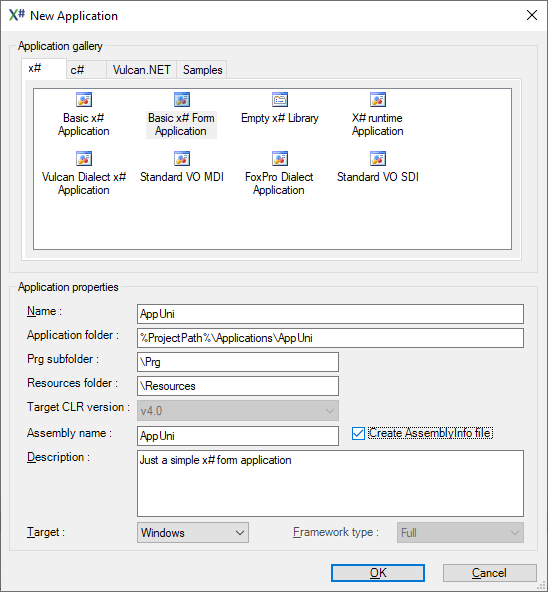Click the Standard VO MDI caption text
The image size is (548, 592).
coord(182,177)
